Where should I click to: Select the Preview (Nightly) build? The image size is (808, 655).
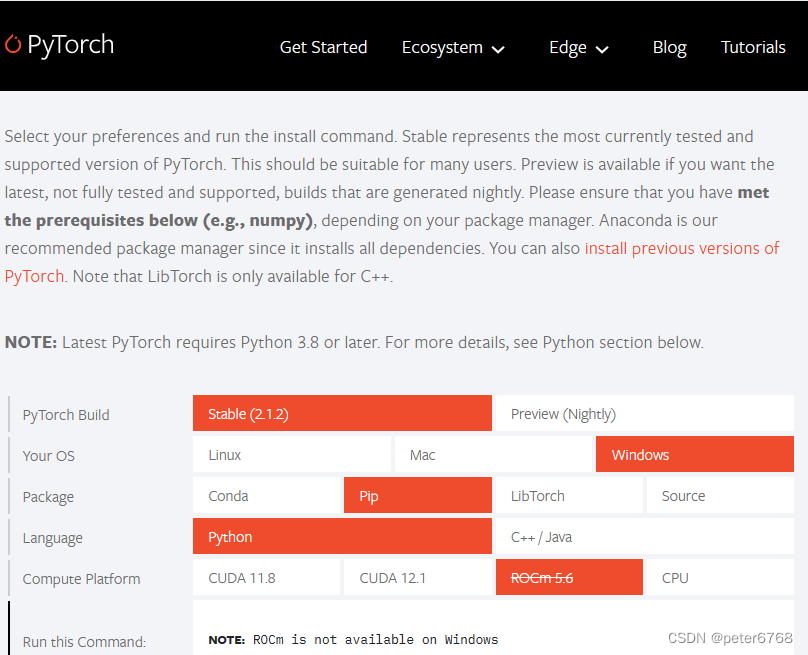tap(645, 413)
